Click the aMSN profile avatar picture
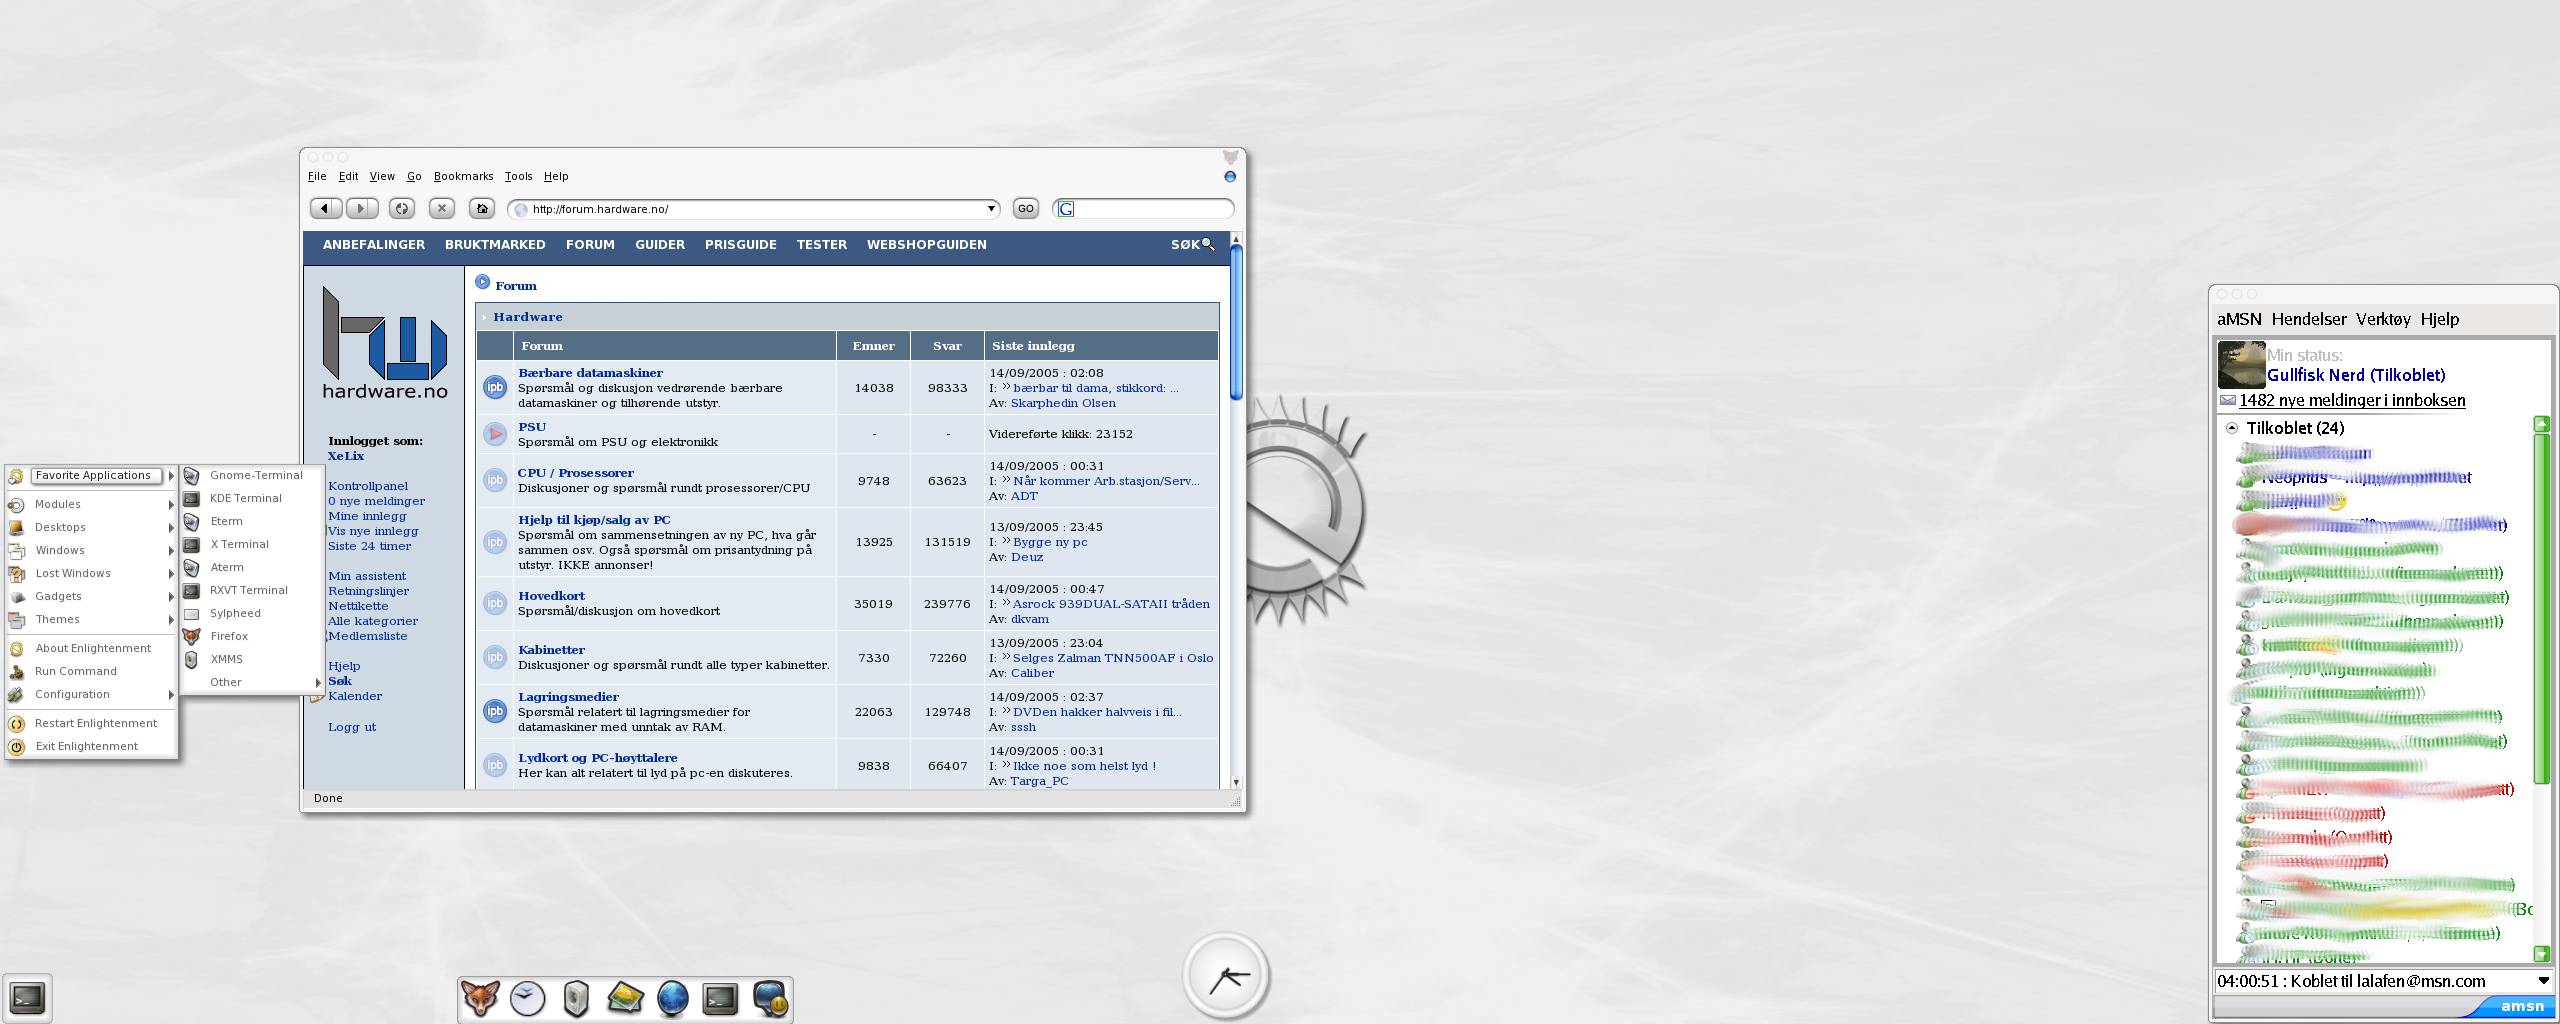This screenshot has width=2560, height=1024. click(x=2241, y=365)
